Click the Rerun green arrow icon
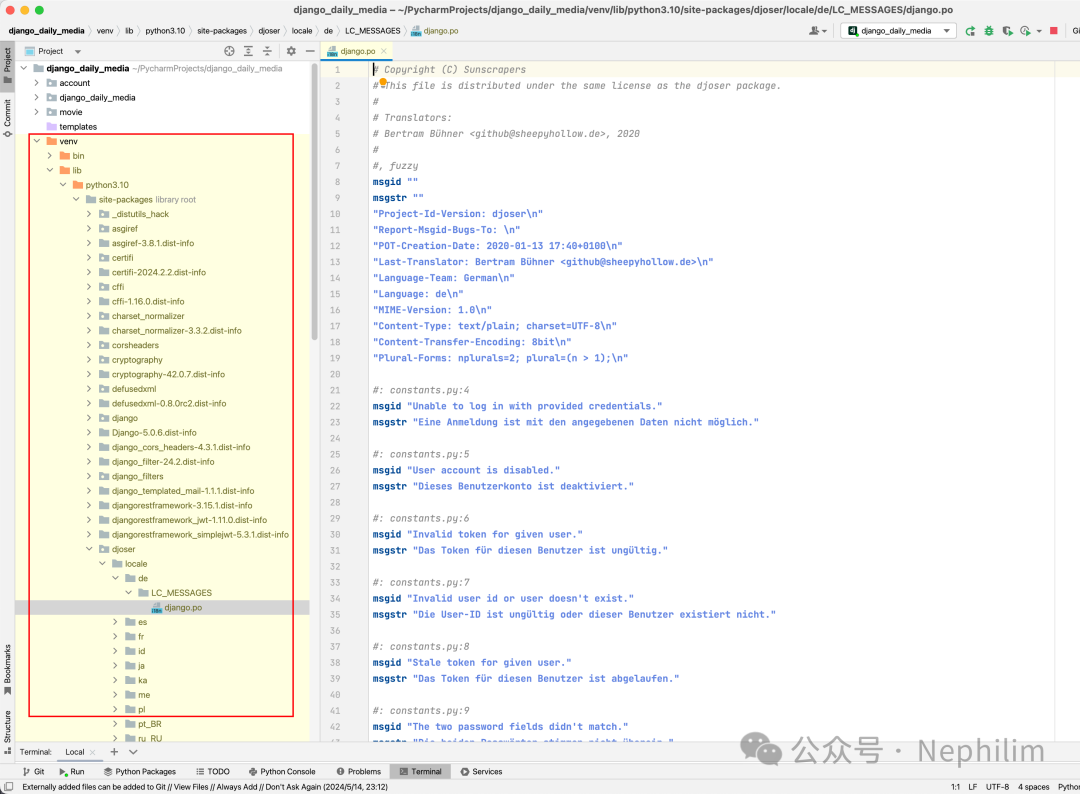The height and width of the screenshot is (794, 1080). (970, 31)
